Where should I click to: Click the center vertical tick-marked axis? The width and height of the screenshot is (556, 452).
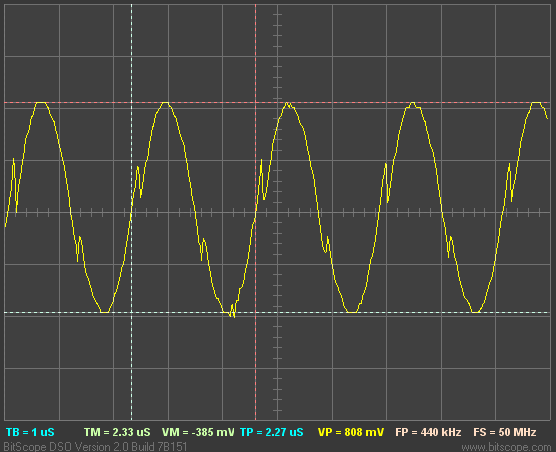(277, 213)
